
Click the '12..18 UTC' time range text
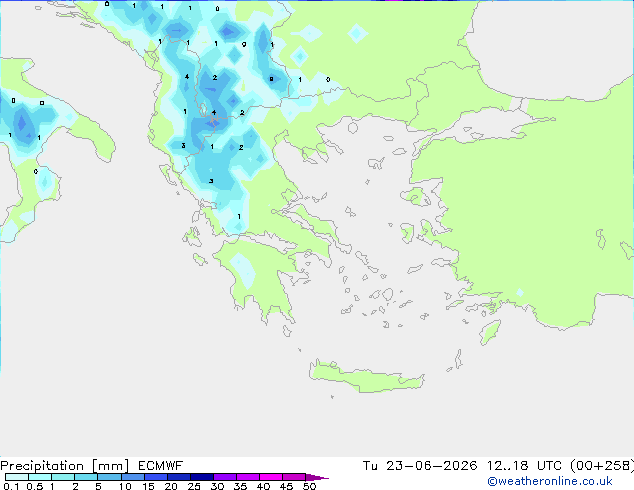[524, 466]
